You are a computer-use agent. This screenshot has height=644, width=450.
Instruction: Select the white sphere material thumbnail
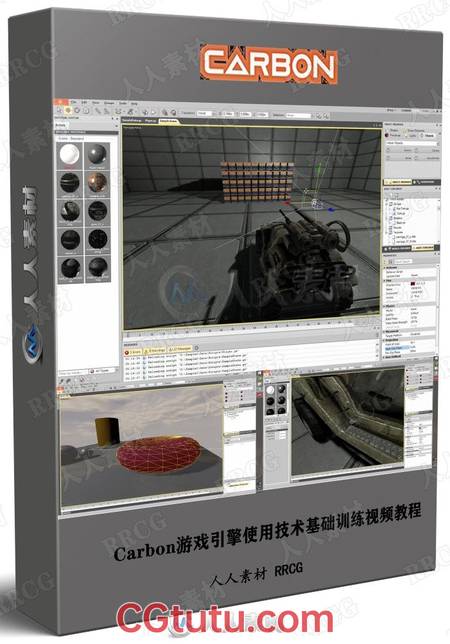click(x=70, y=156)
